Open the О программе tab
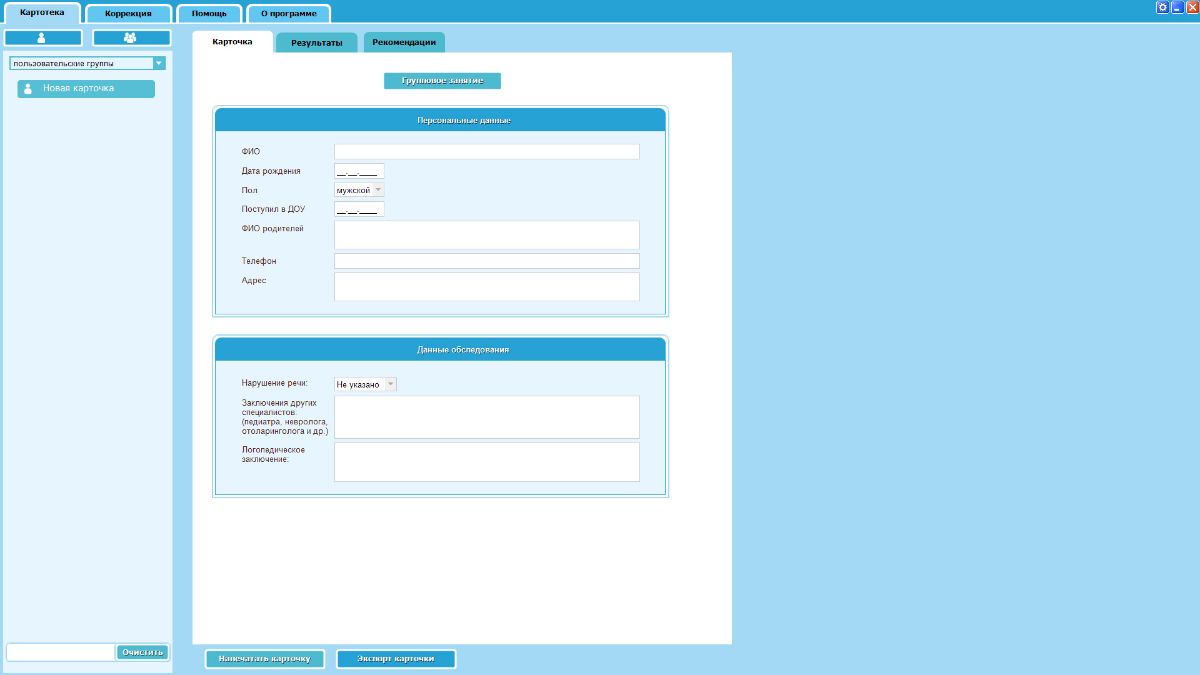Screen dimensions: 1200x675 click(288, 14)
